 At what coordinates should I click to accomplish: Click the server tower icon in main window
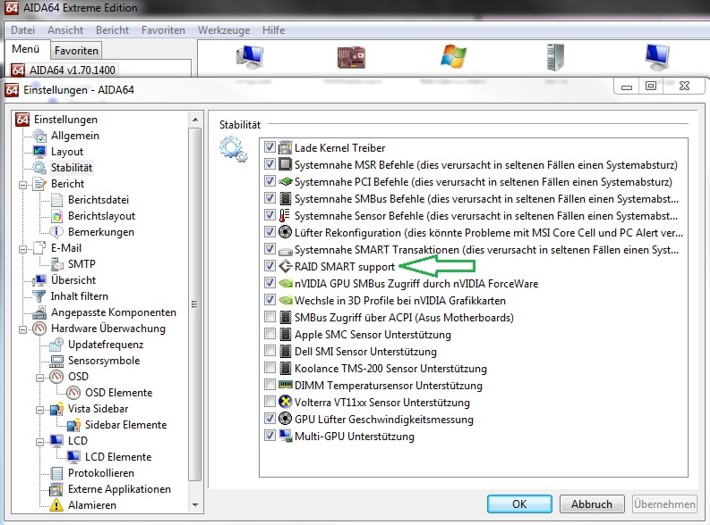[x=556, y=57]
